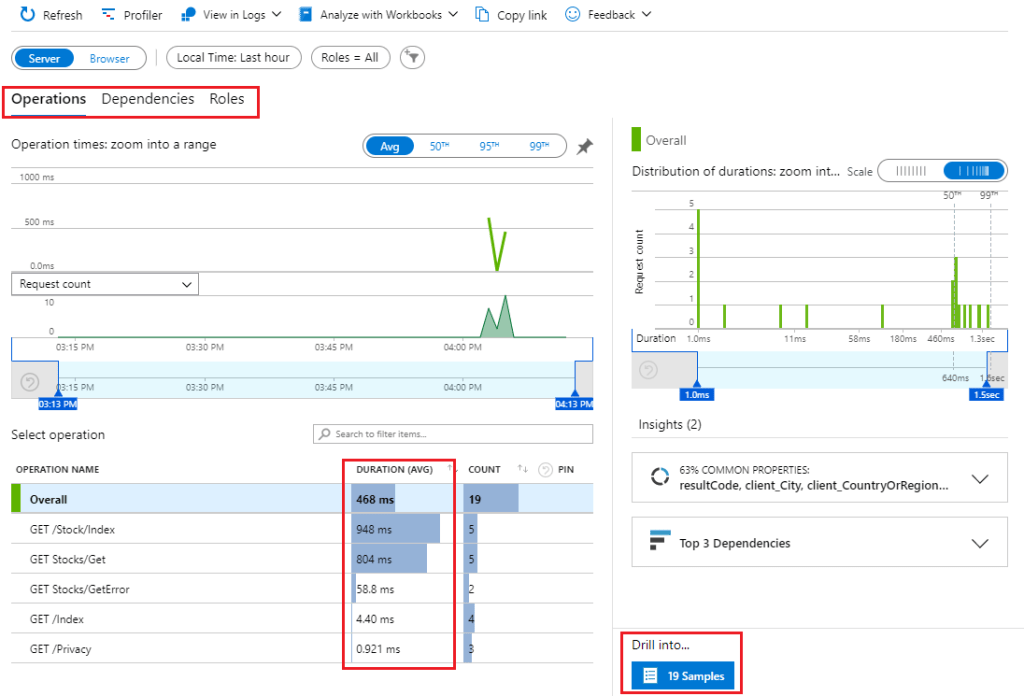Click the duration range reset icon

tap(649, 370)
